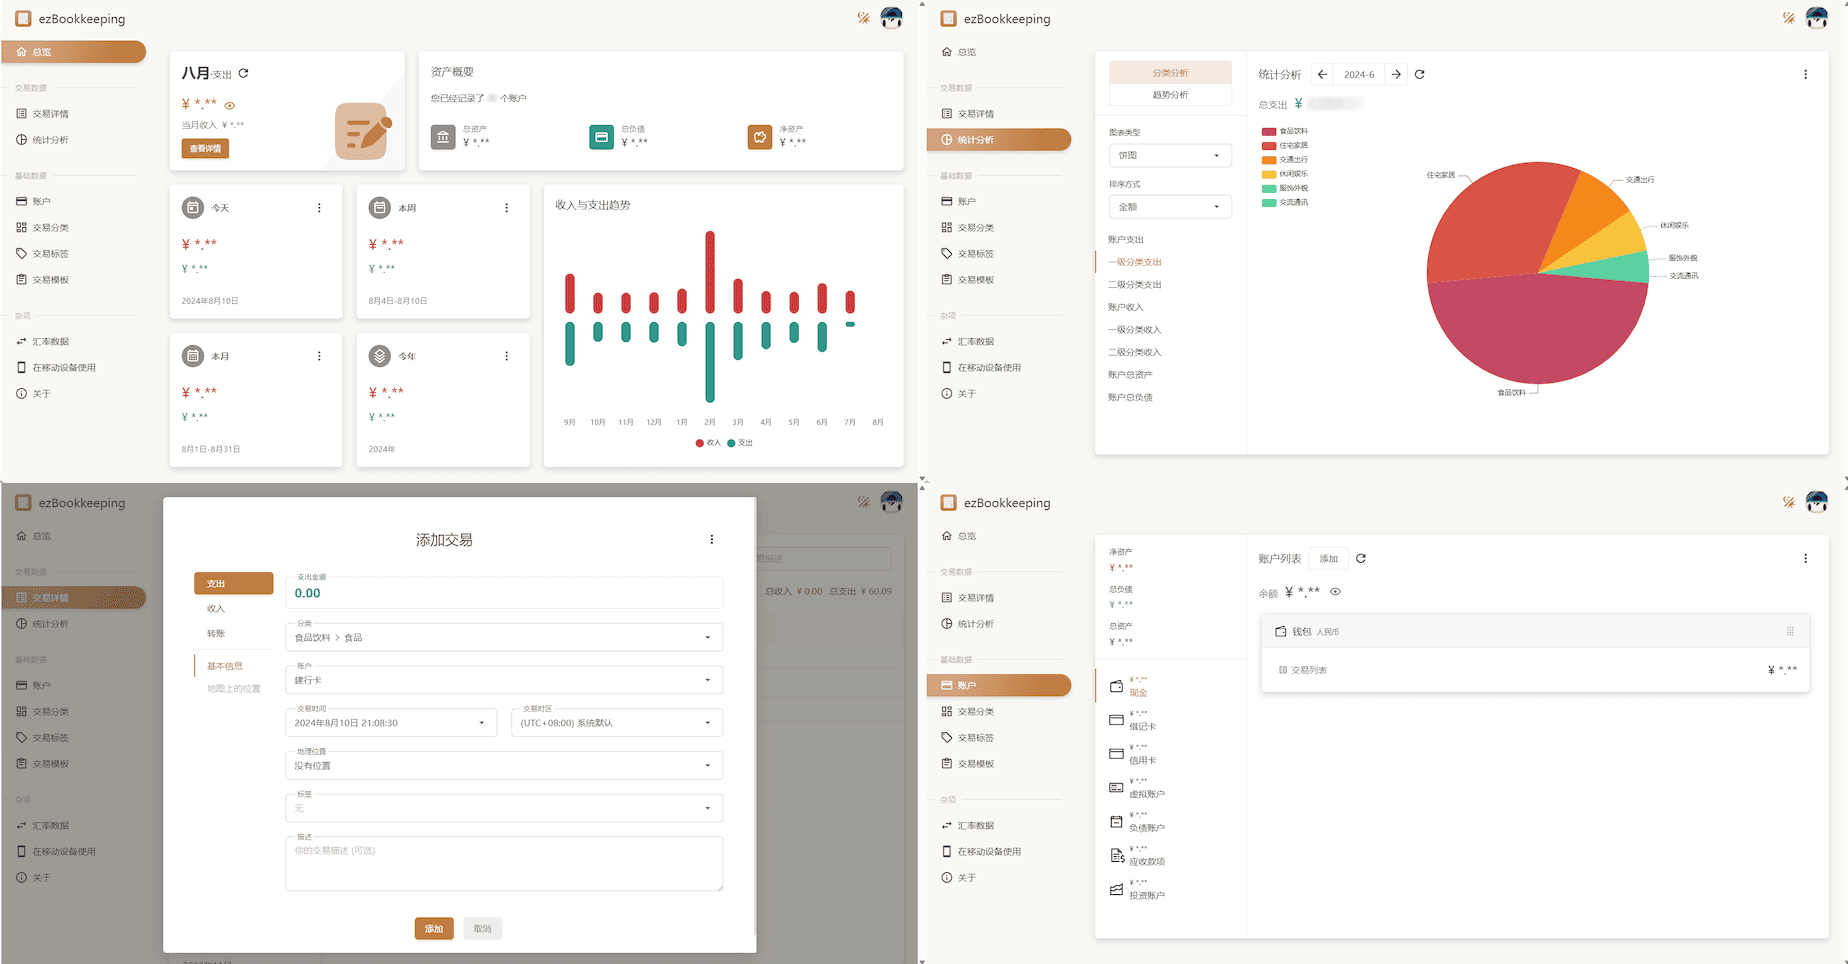Submit transaction with the 添加 button
Screen dimensions: 1848x964
point(433,928)
